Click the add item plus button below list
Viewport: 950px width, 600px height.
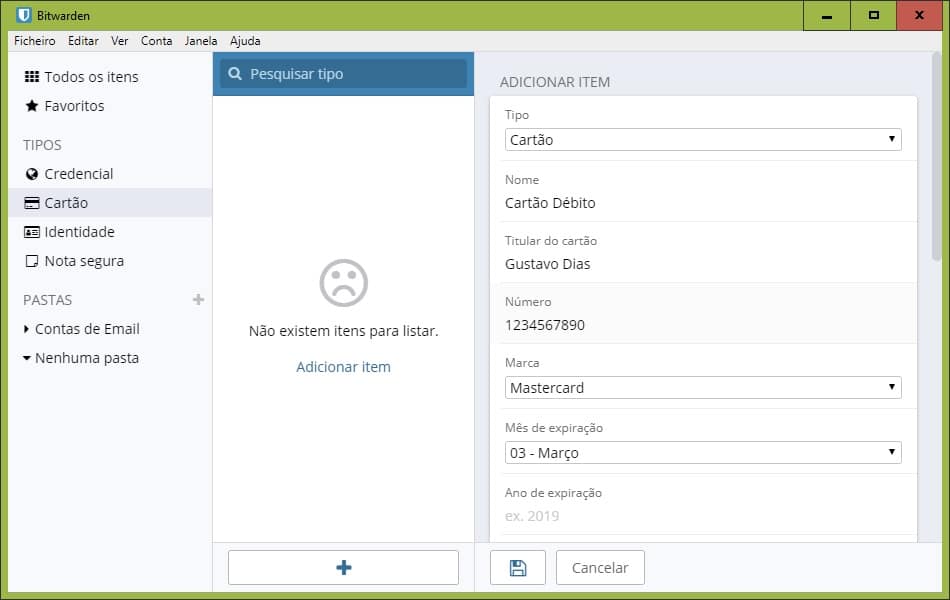(x=343, y=567)
